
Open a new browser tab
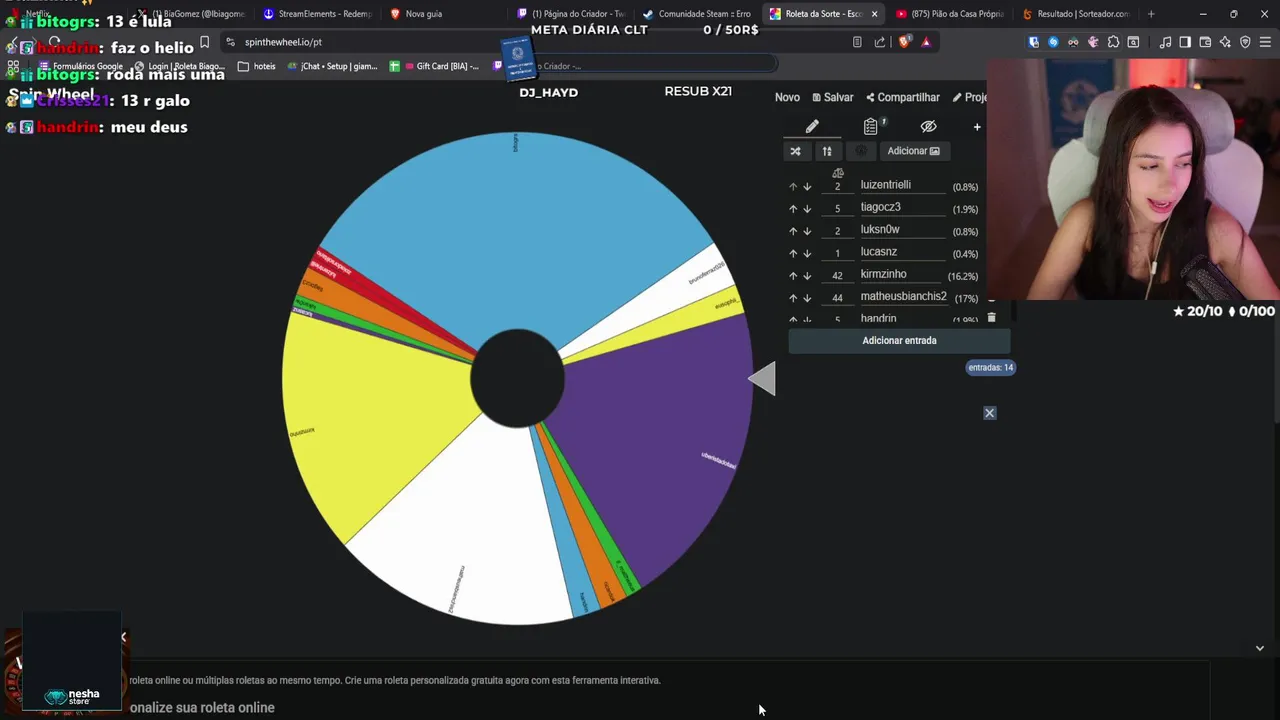(x=1151, y=14)
